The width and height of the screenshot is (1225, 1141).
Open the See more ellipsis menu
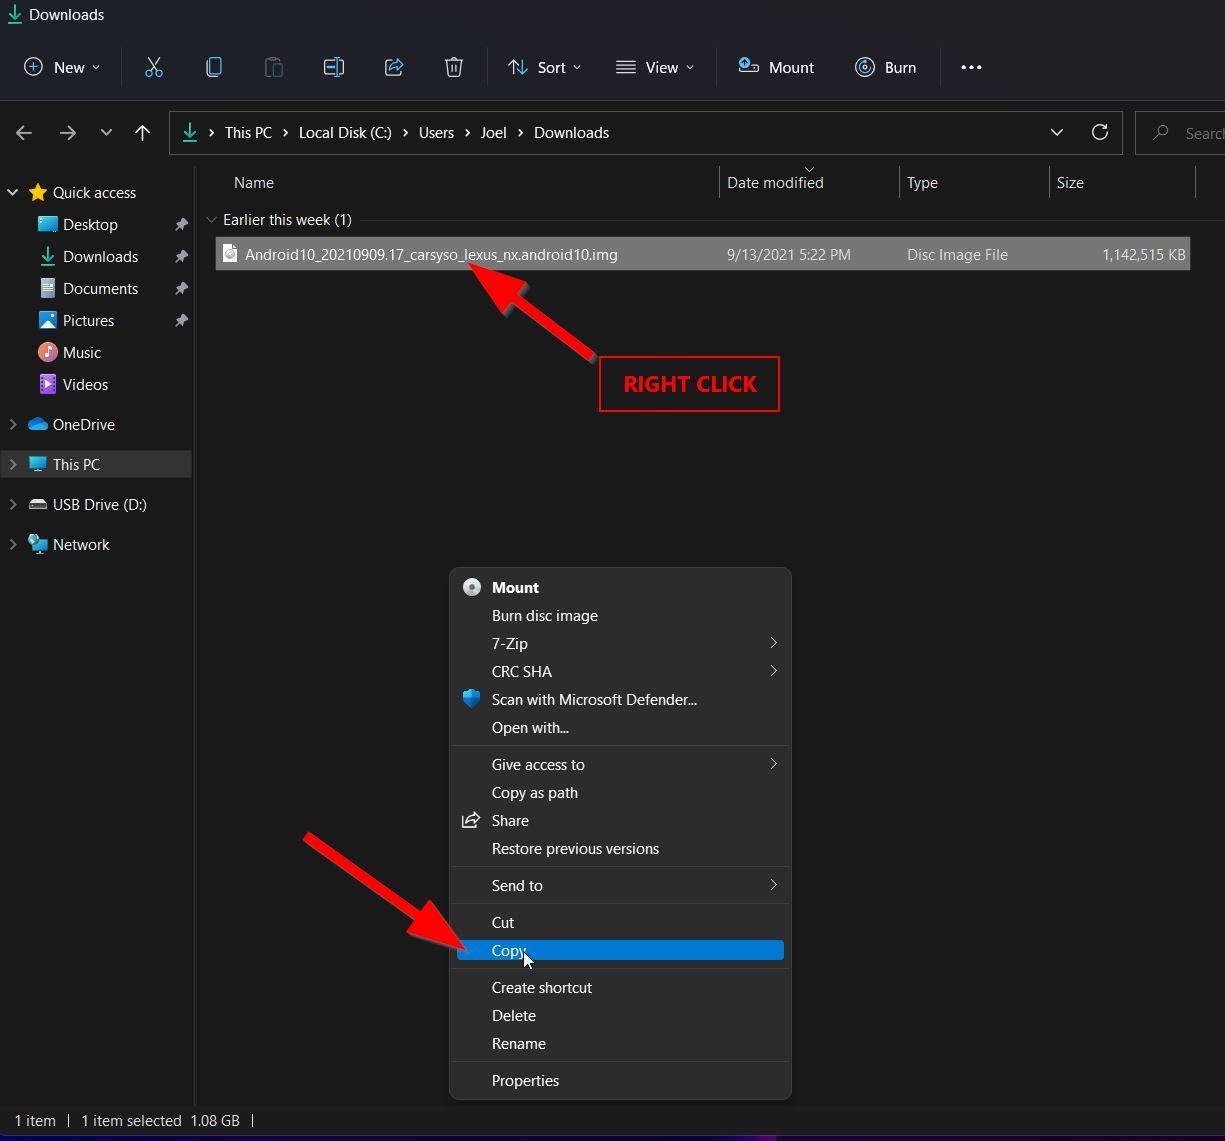click(x=971, y=67)
